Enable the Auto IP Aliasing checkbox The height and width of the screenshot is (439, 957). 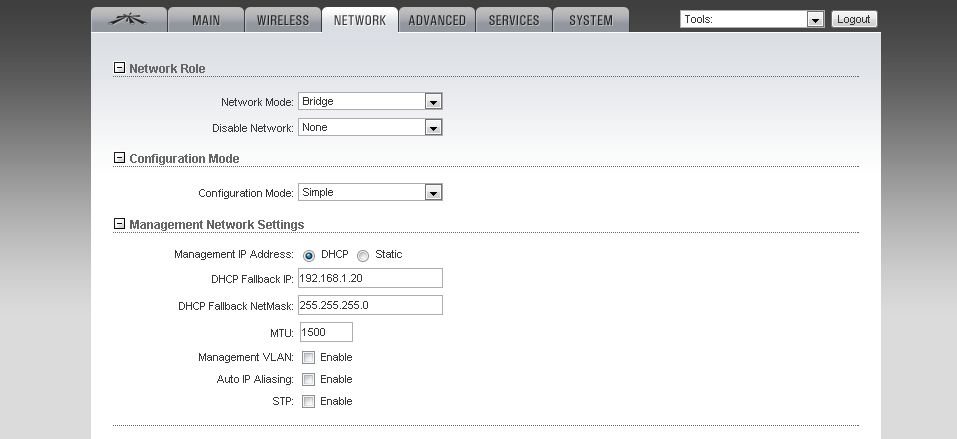[309, 379]
